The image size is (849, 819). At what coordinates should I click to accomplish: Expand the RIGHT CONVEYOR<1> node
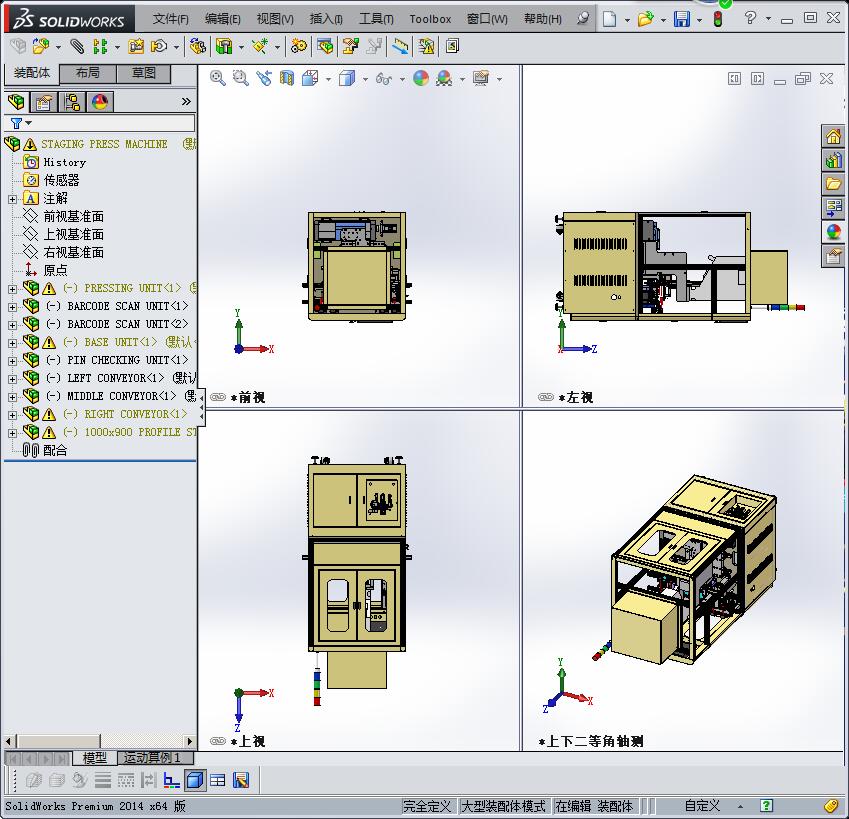12,415
